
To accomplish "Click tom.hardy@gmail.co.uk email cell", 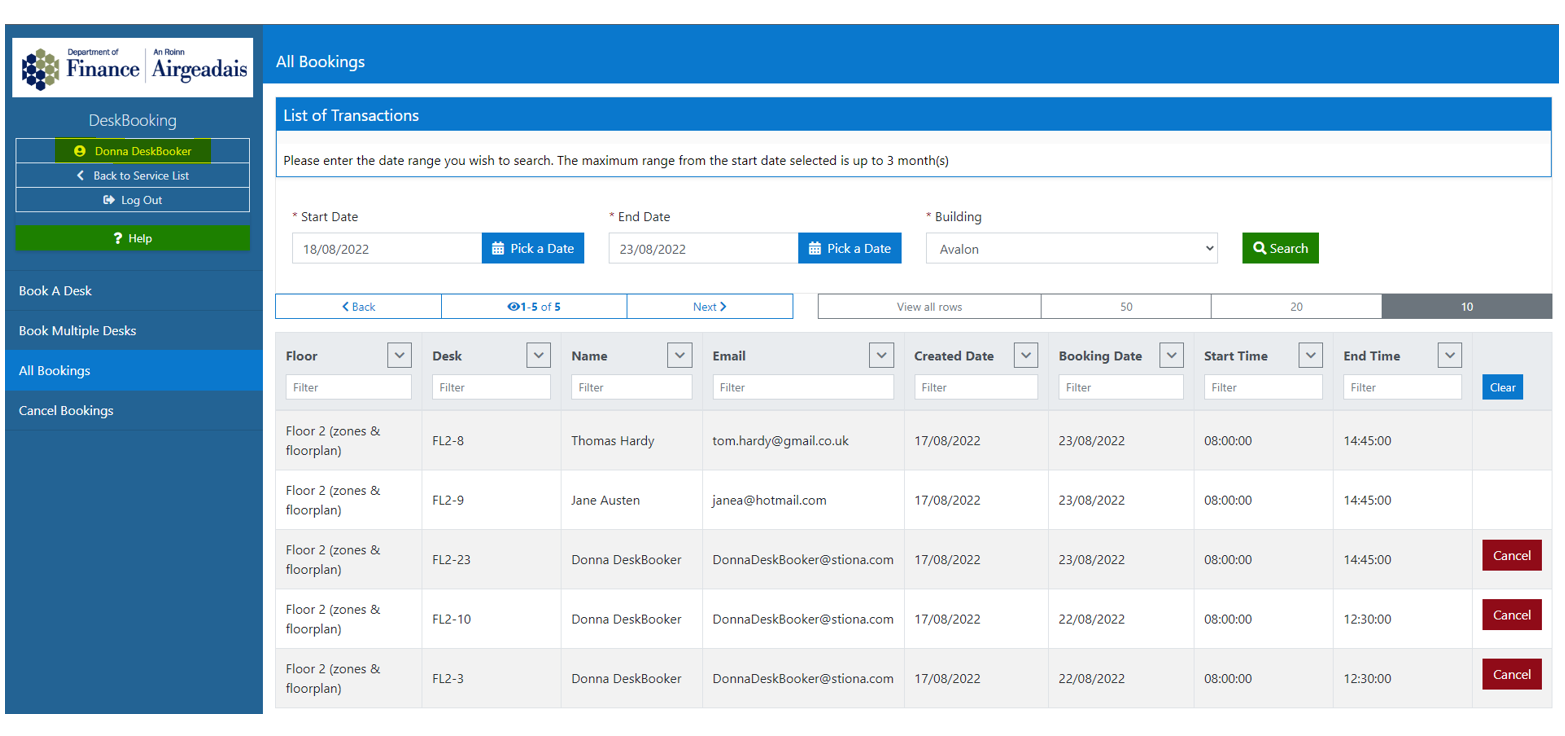I will click(x=803, y=440).
